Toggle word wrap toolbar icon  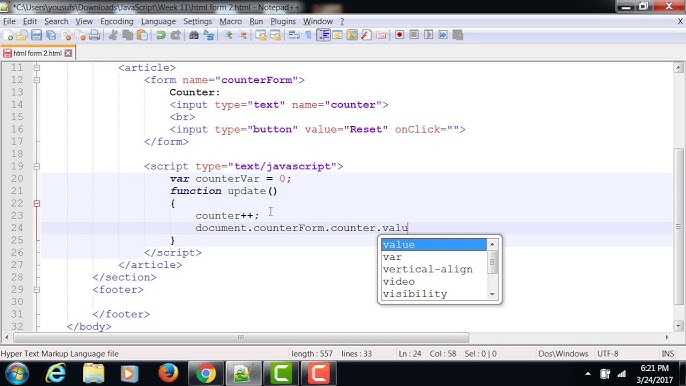point(294,35)
